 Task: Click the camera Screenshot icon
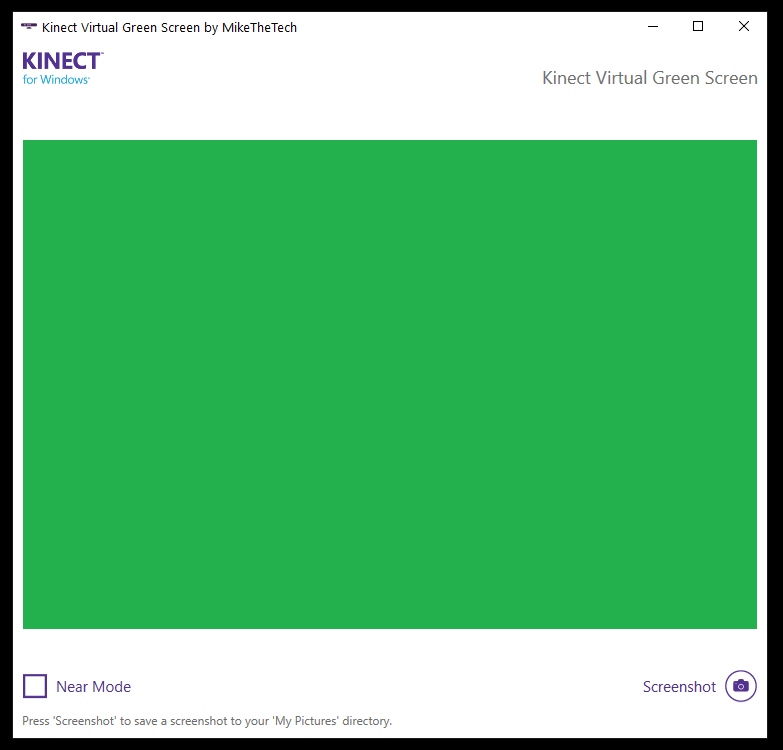click(741, 686)
